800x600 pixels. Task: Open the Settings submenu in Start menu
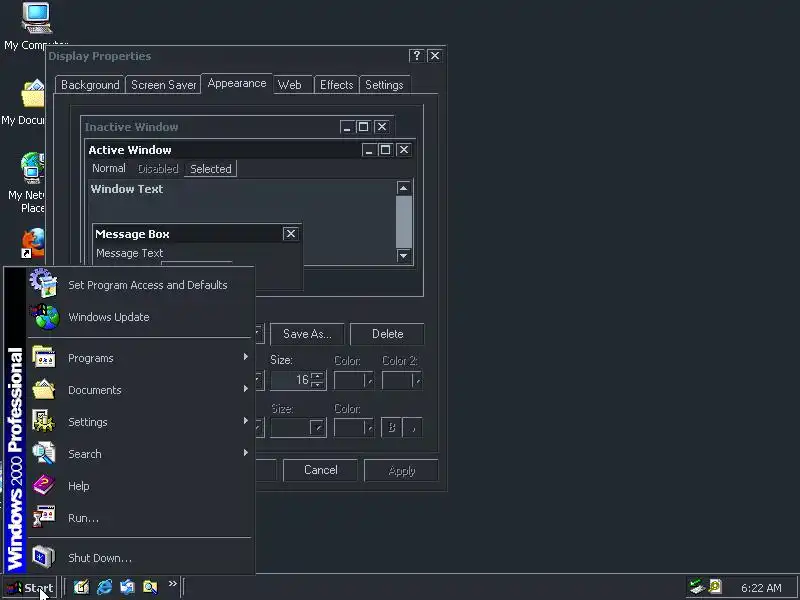[x=140, y=422]
